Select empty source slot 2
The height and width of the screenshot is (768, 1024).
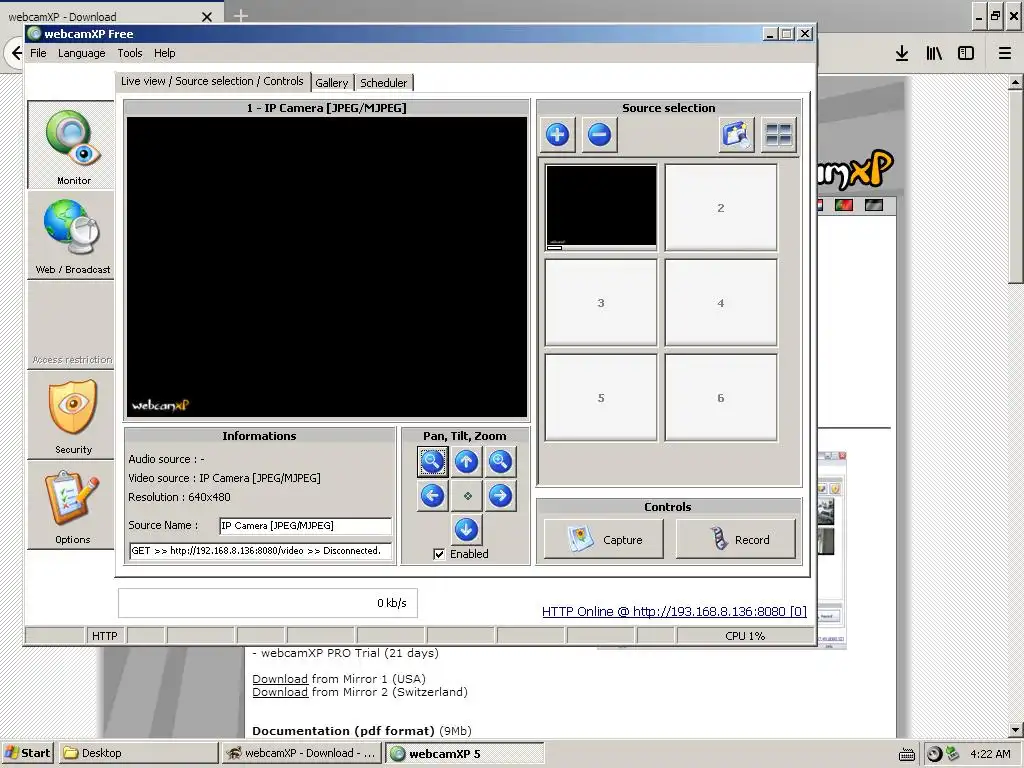point(721,207)
